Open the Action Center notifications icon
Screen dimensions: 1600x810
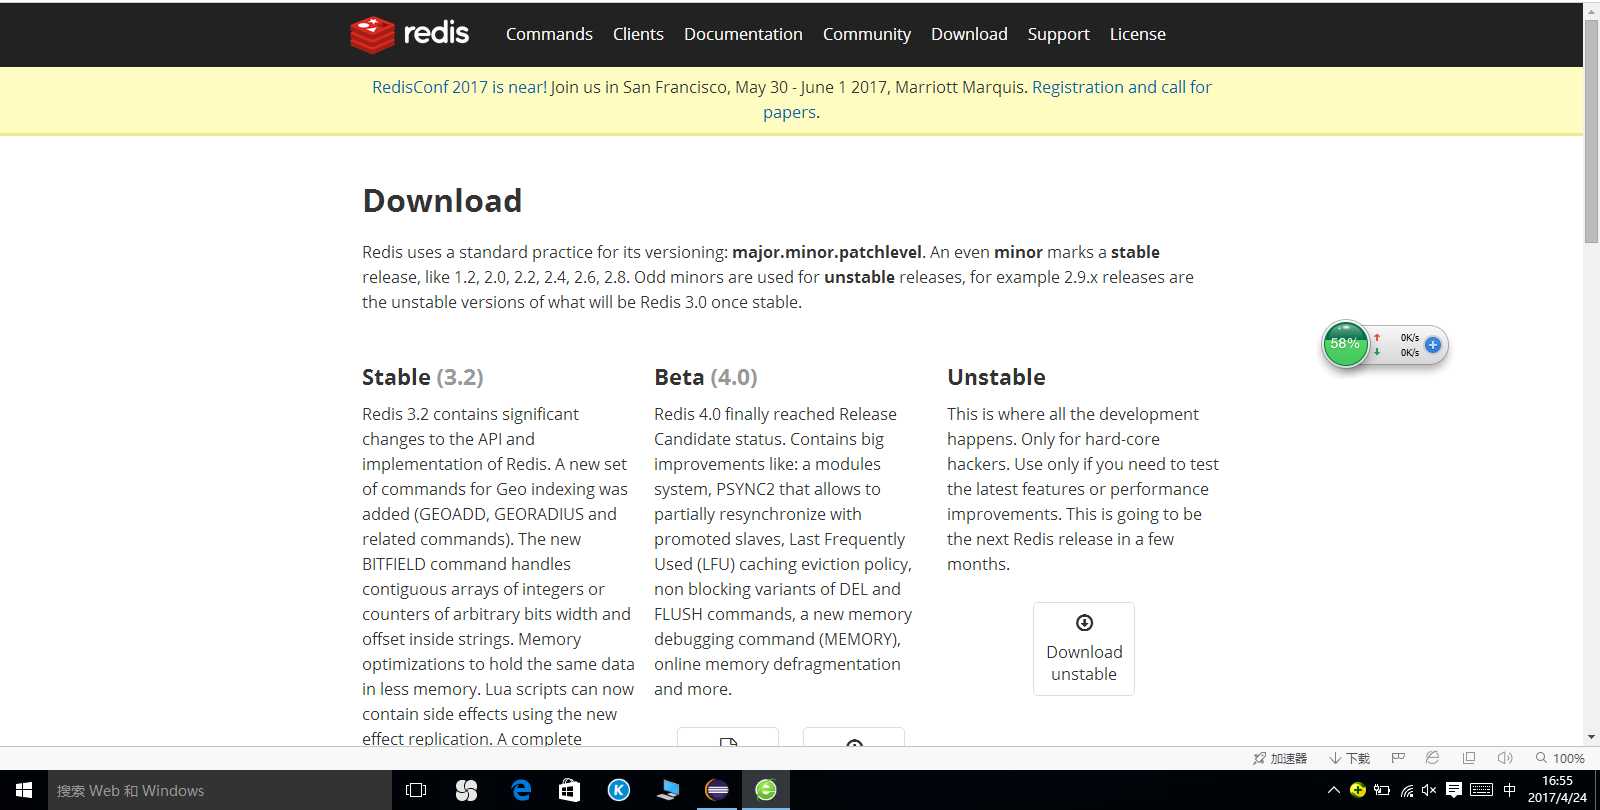[1454, 790]
